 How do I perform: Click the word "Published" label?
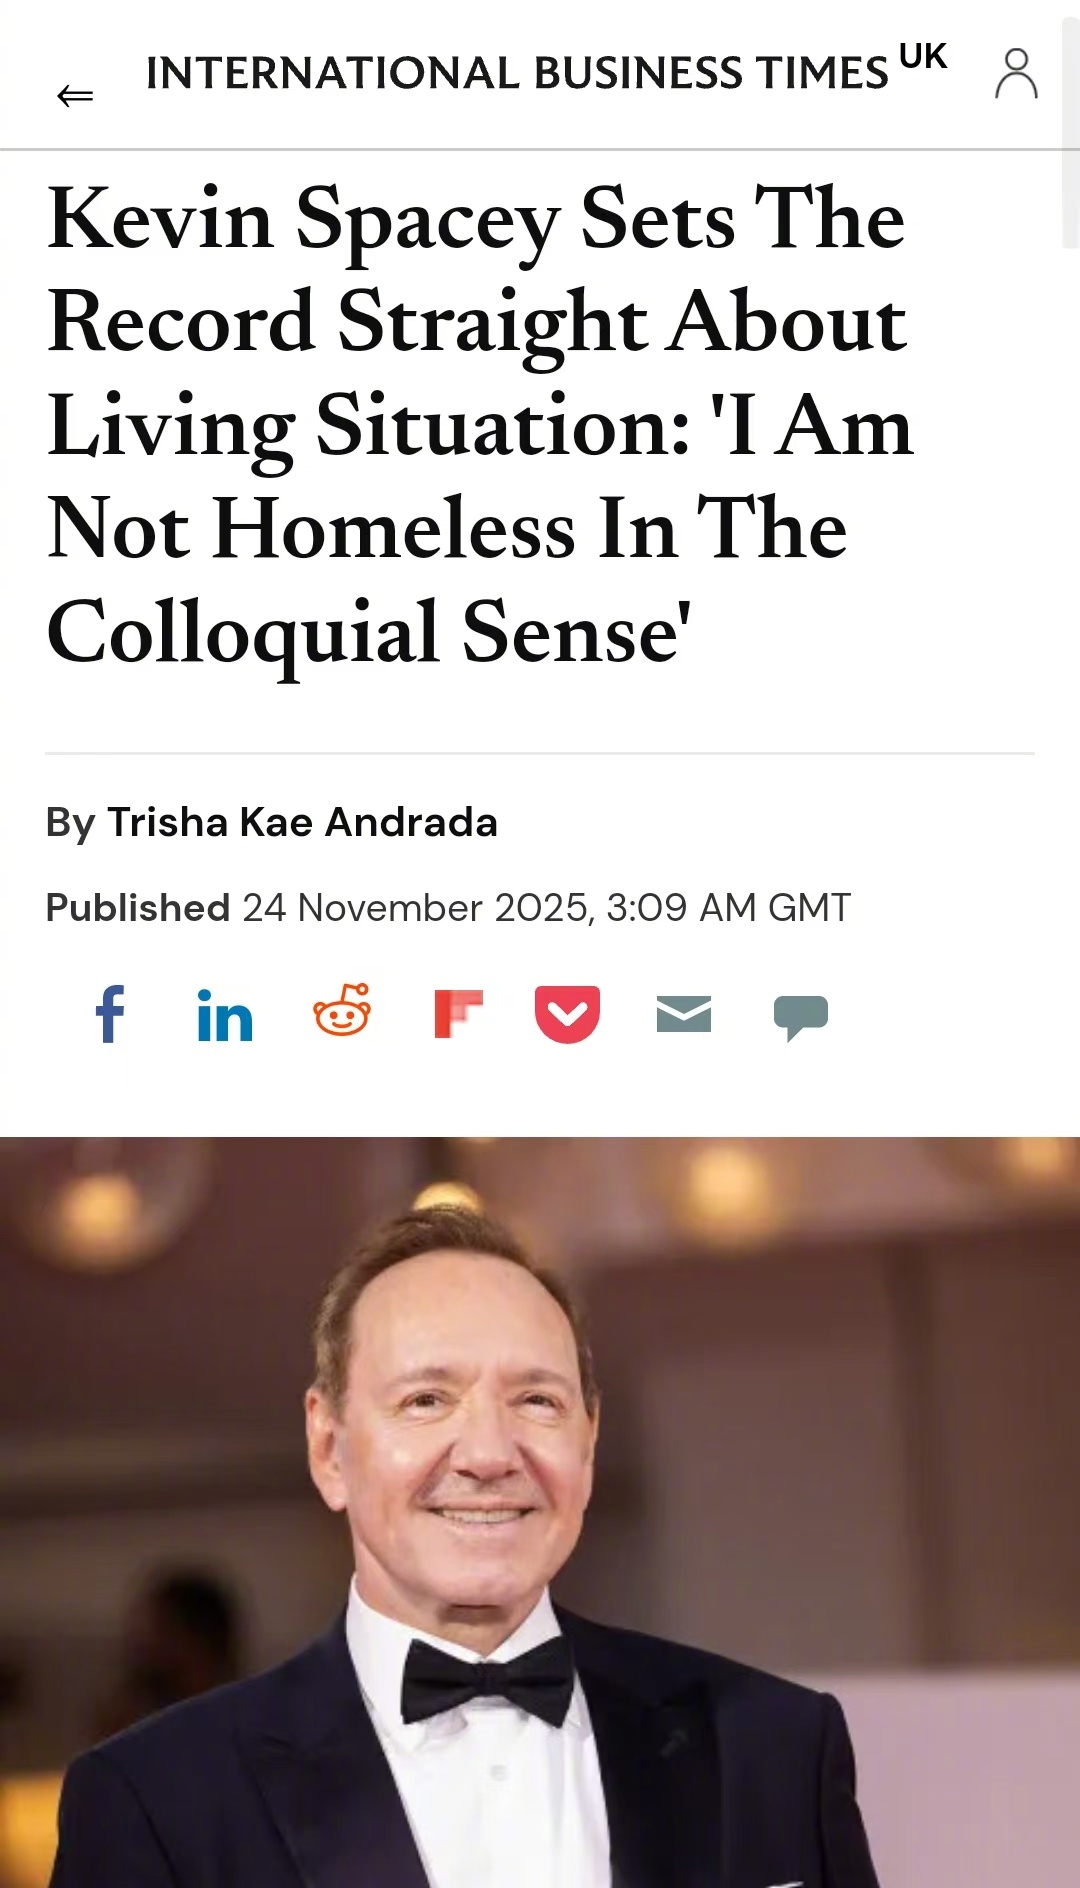point(138,908)
